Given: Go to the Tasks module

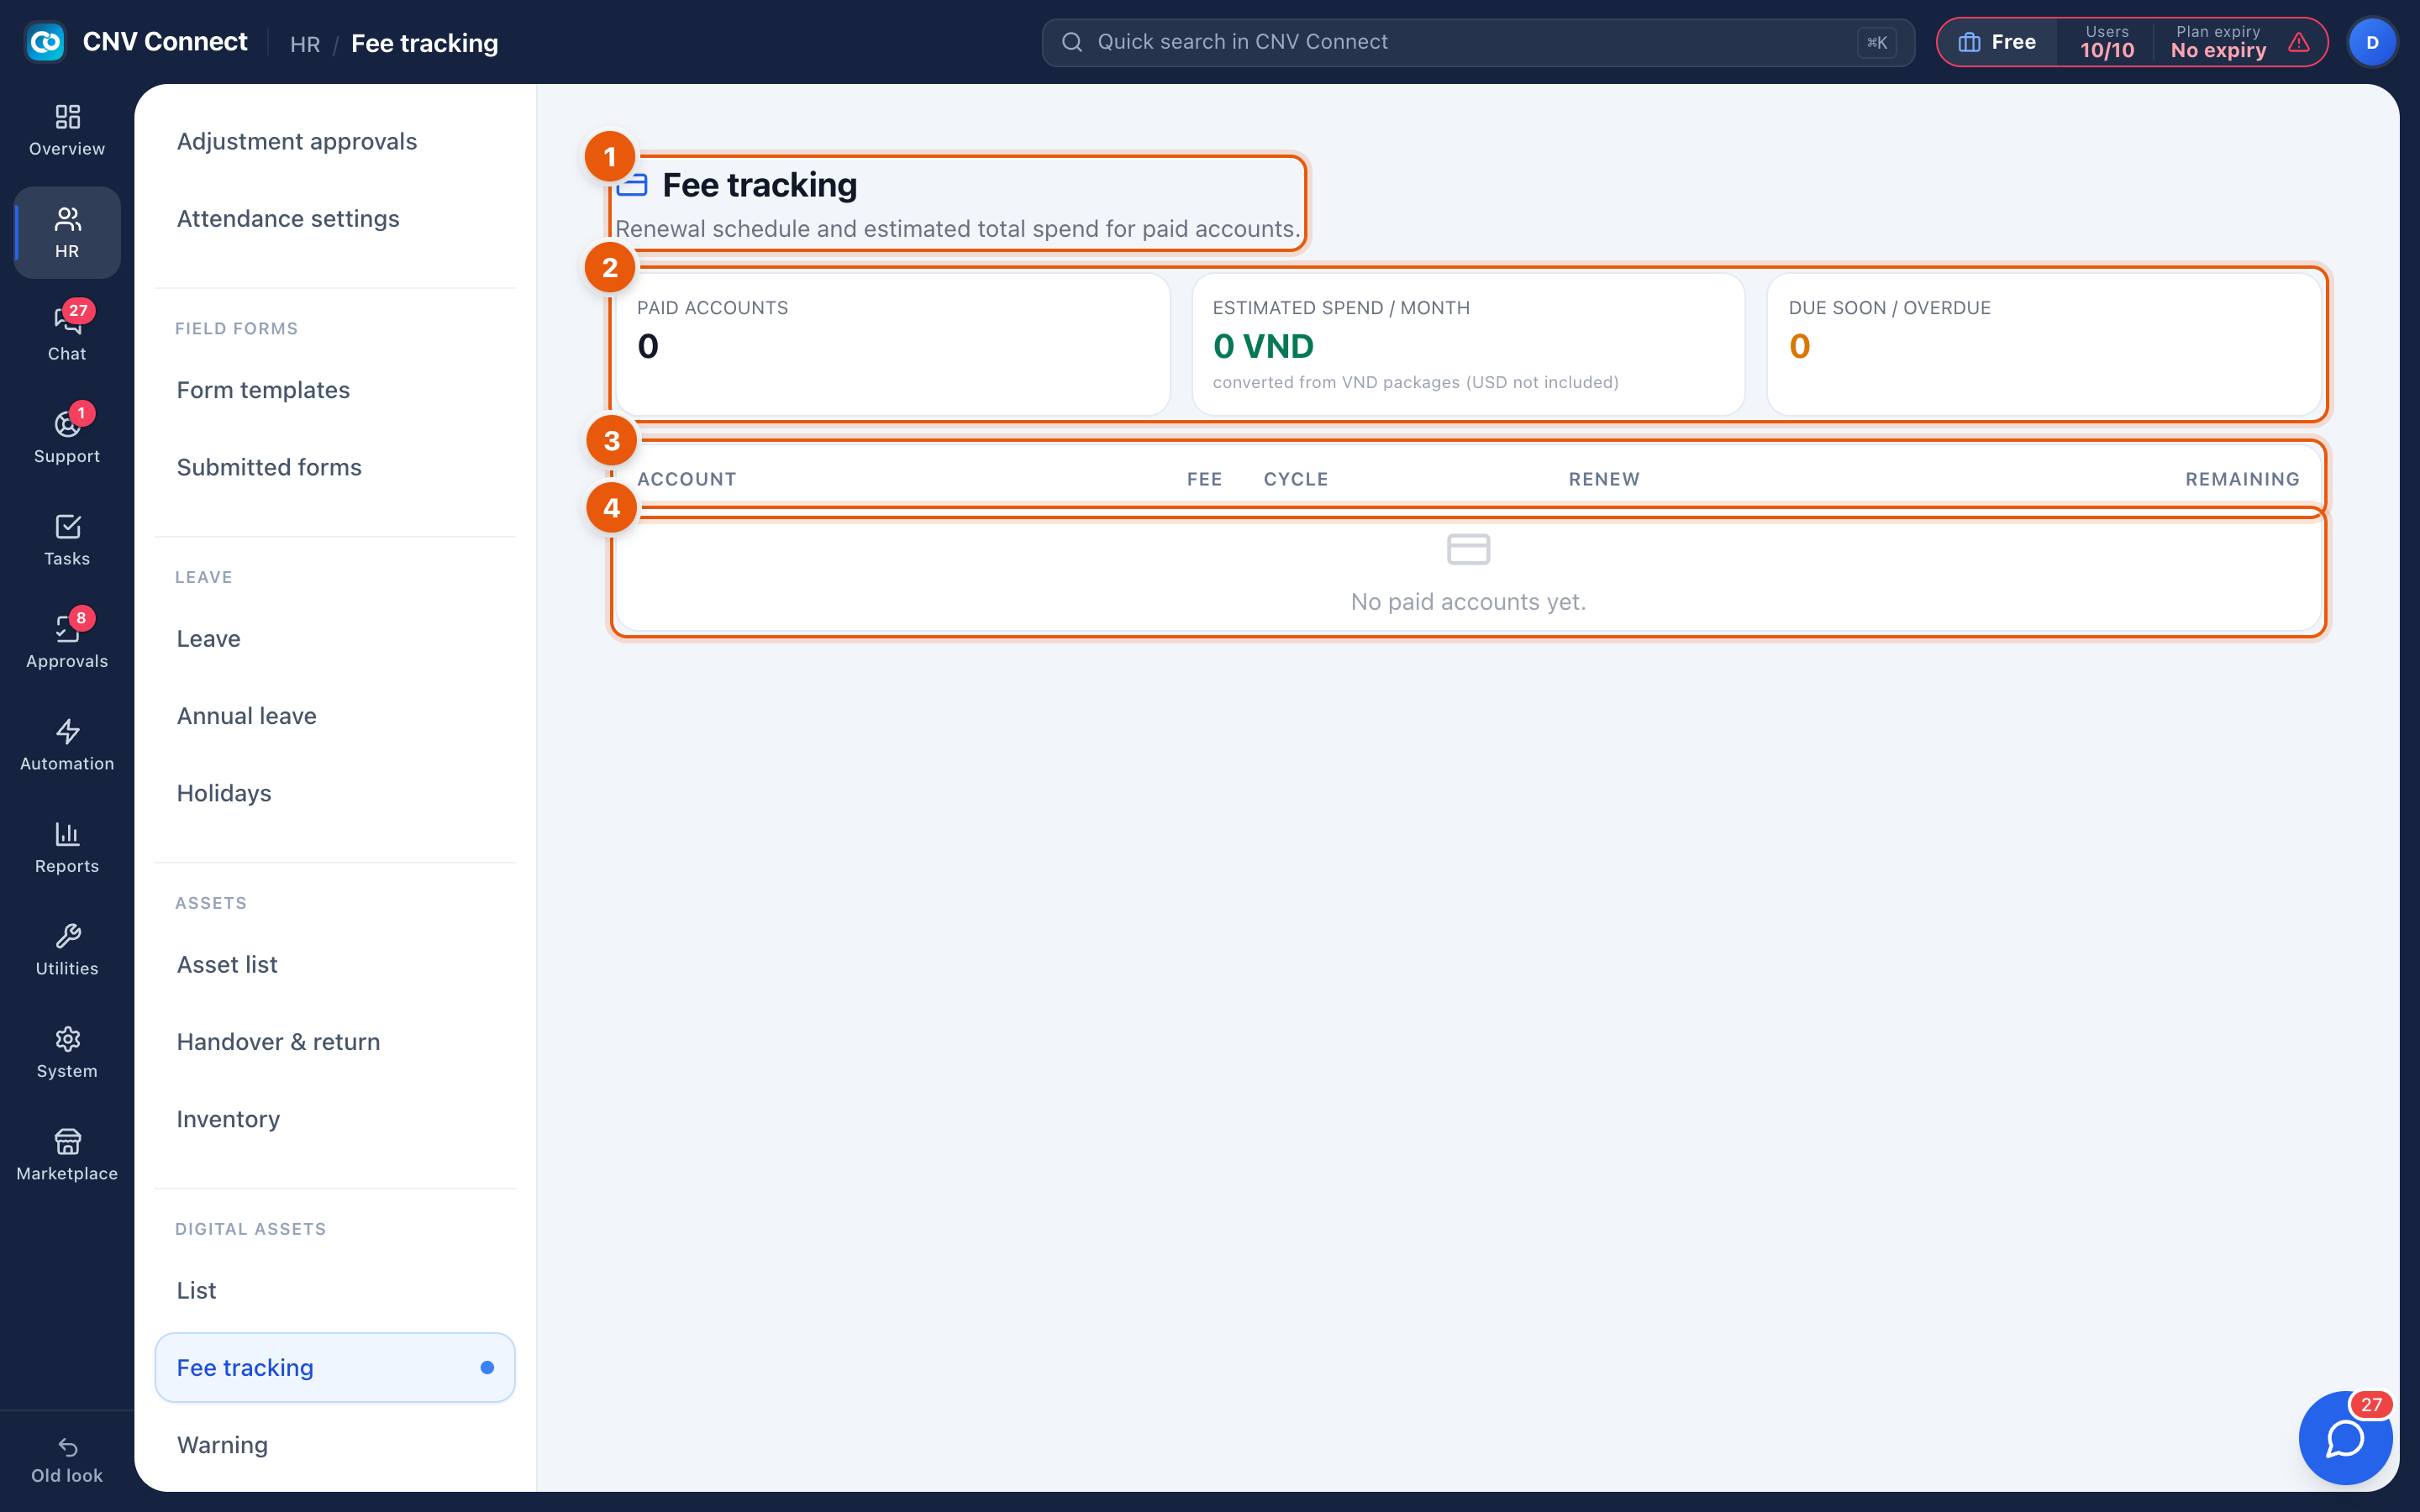Looking at the screenshot, I should click(67, 539).
